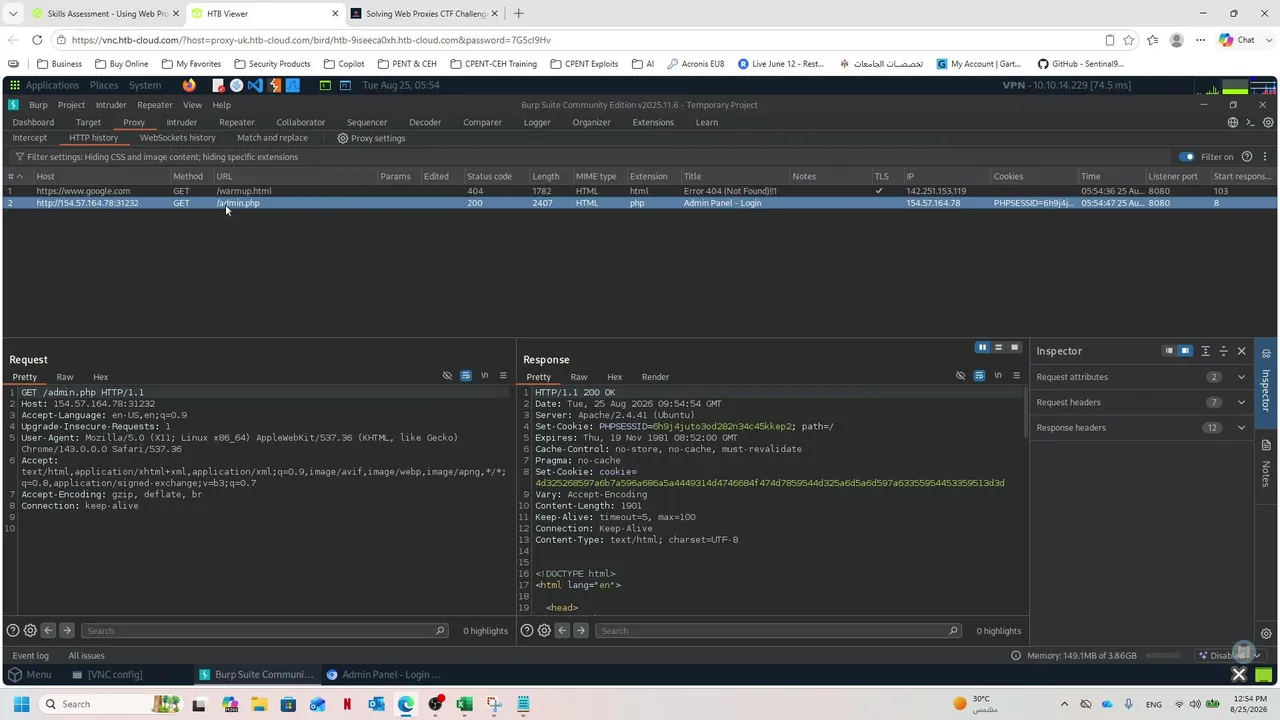Open the Decoder tab
1280x720 pixels.
[x=425, y=122]
